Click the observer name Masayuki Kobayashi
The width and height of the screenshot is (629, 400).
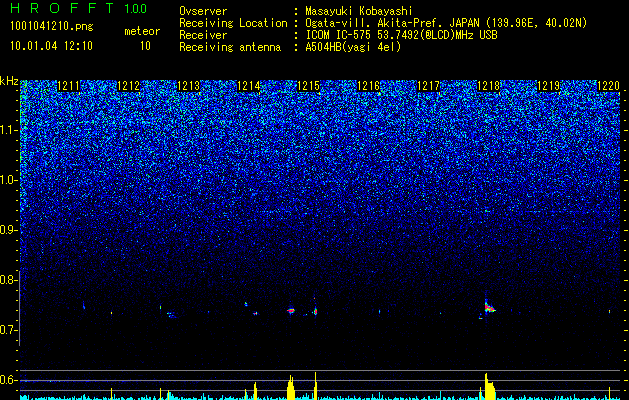(x=358, y=11)
